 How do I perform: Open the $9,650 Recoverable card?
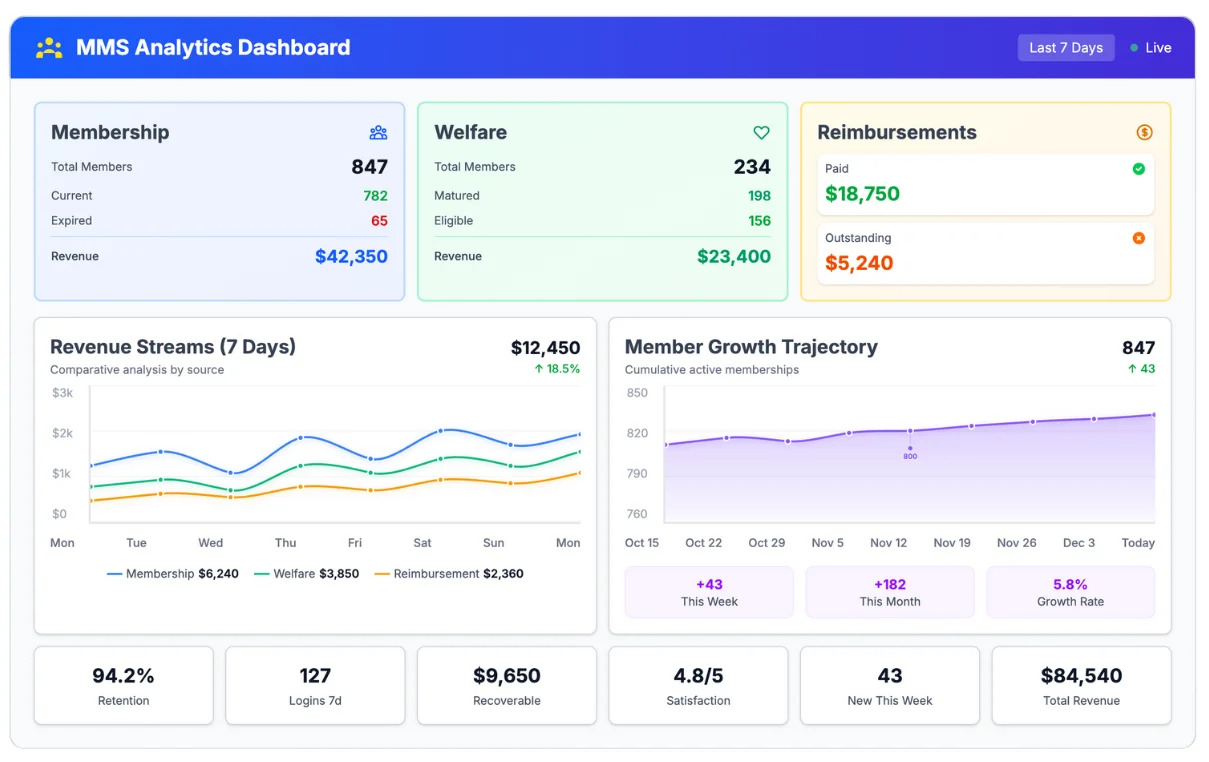pyautogui.click(x=507, y=686)
